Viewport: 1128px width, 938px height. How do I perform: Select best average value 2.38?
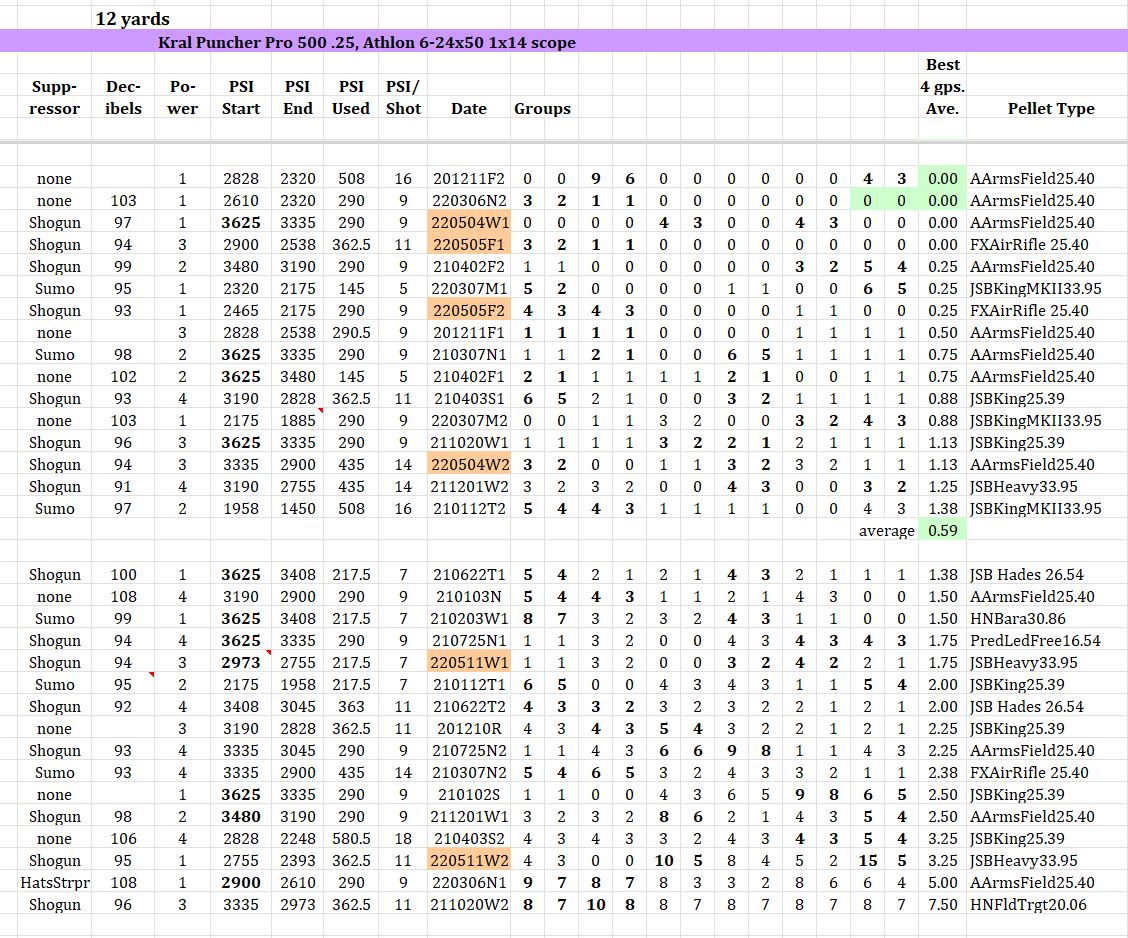click(x=942, y=773)
